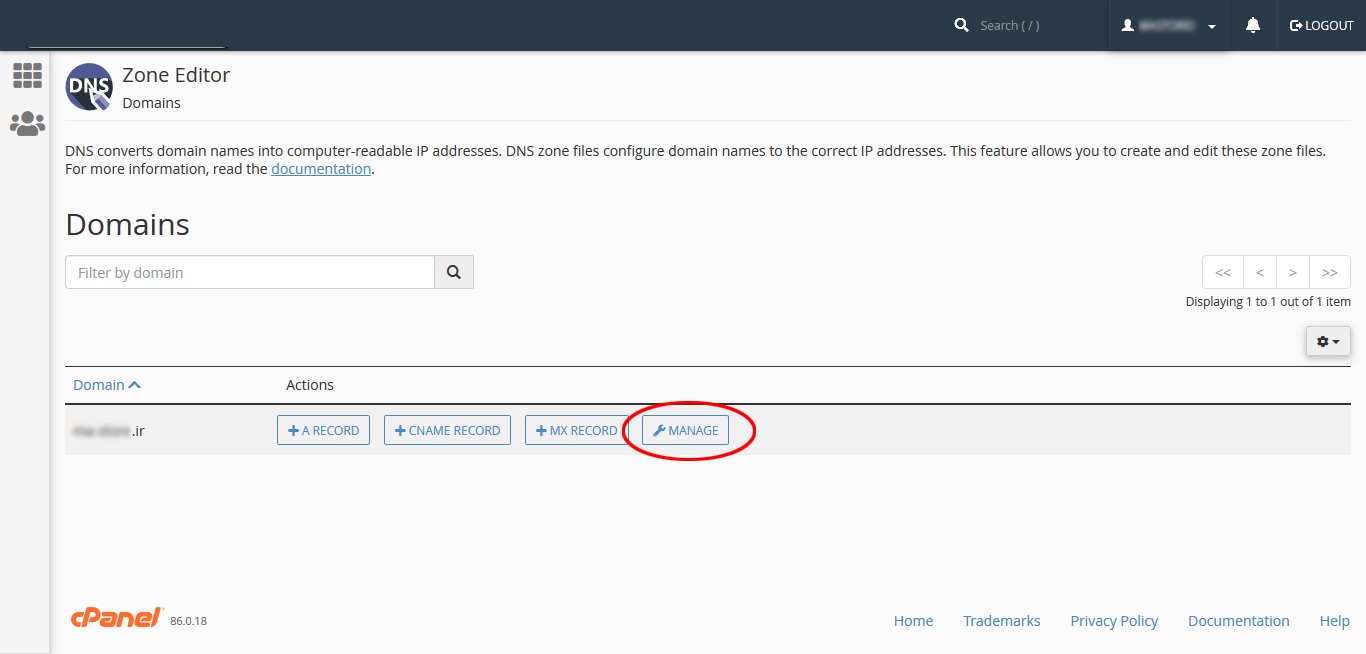This screenshot has height=654, width=1366.
Task: Click the version number 86.0.18
Action: (188, 621)
